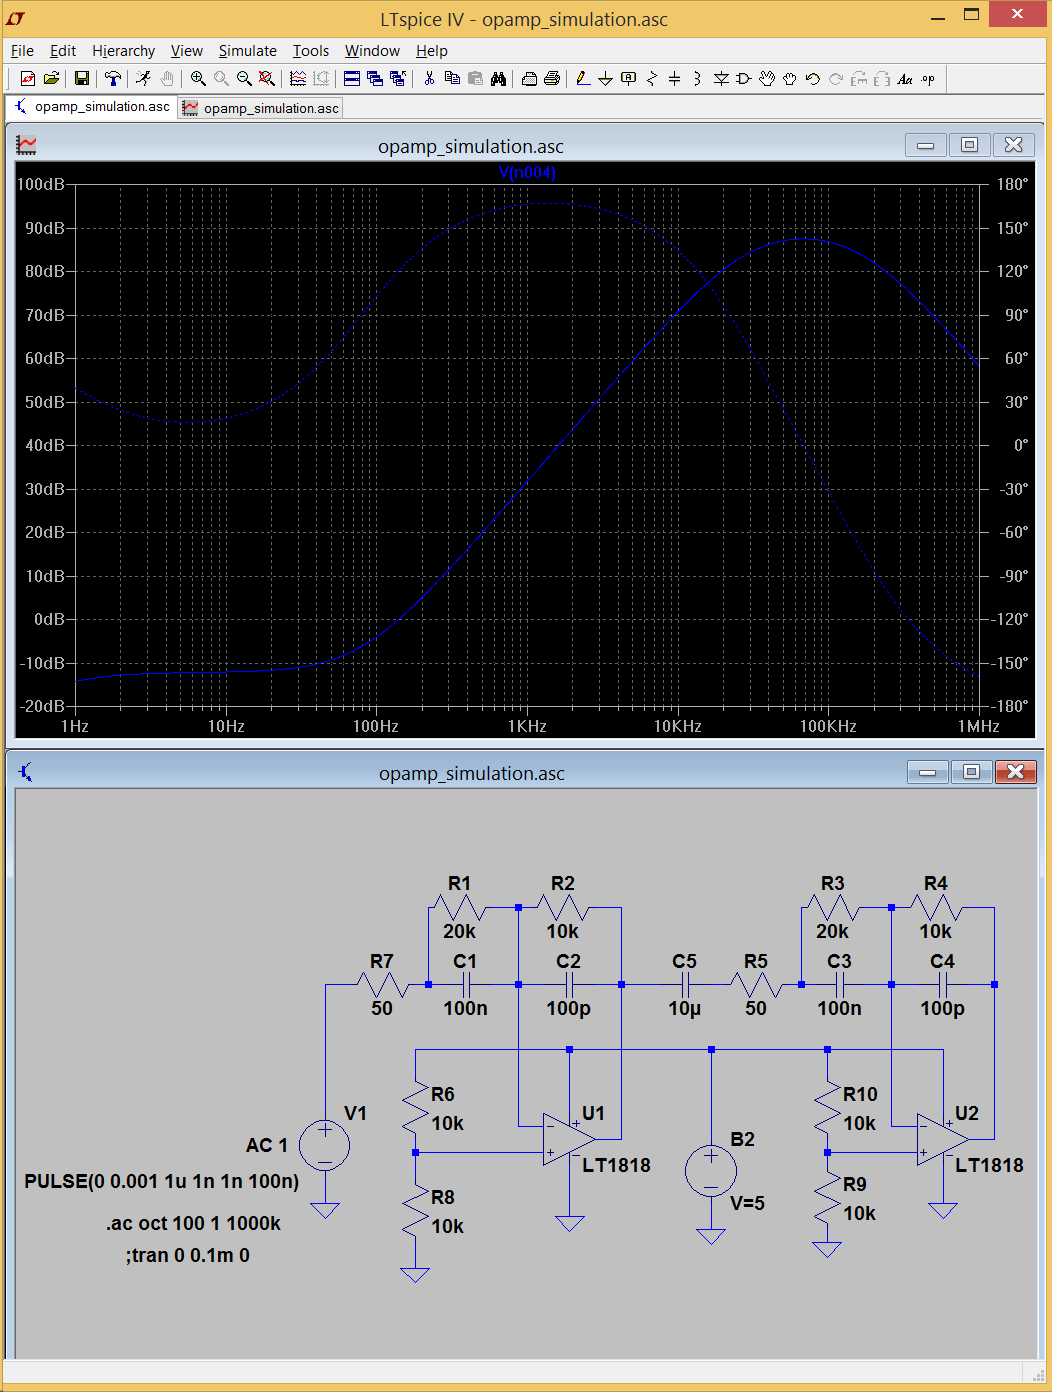This screenshot has width=1052, height=1392.
Task: Switch to the waveform opamp_simulation.asc tab
Action: click(261, 108)
